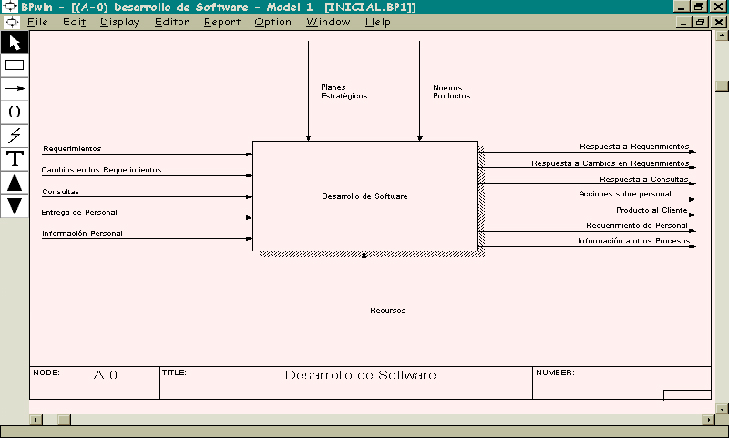729x439 pixels.
Task: Open the document control menu icon
Action: pyautogui.click(x=10, y=21)
